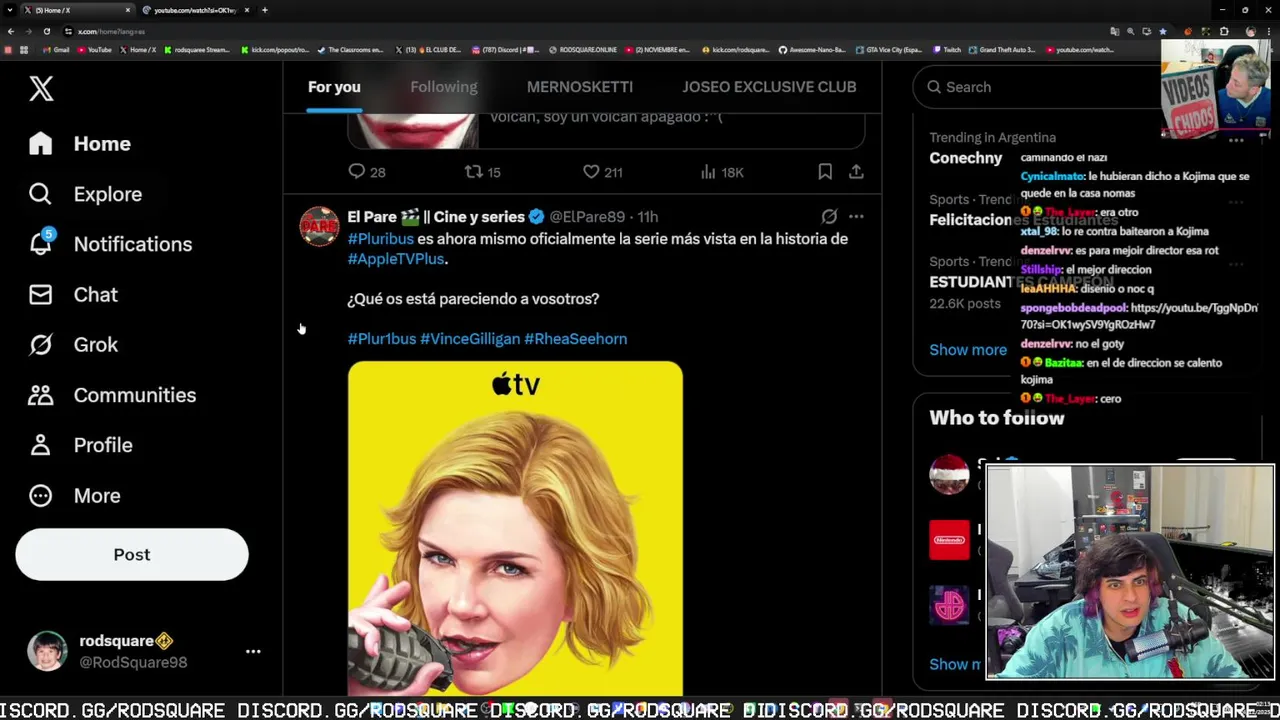The height and width of the screenshot is (720, 1280).
Task: Select the For you tab
Action: [x=334, y=87]
